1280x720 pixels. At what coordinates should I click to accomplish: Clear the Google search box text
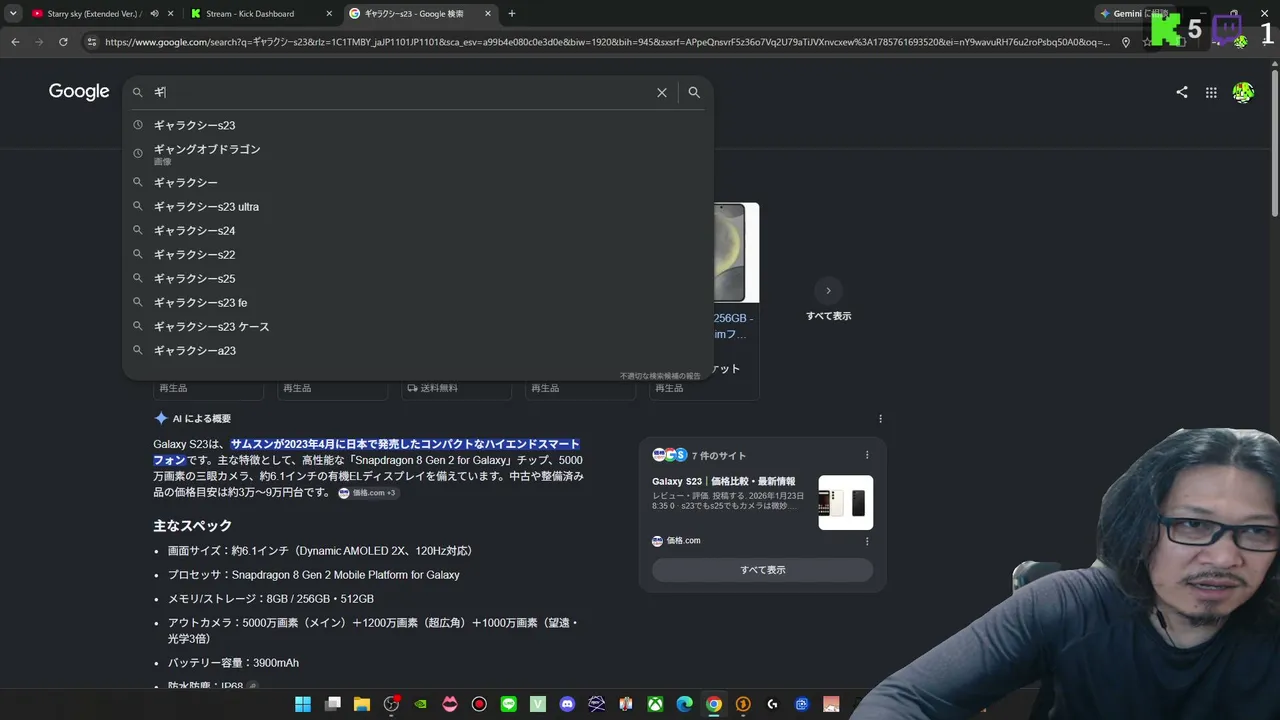(662, 92)
